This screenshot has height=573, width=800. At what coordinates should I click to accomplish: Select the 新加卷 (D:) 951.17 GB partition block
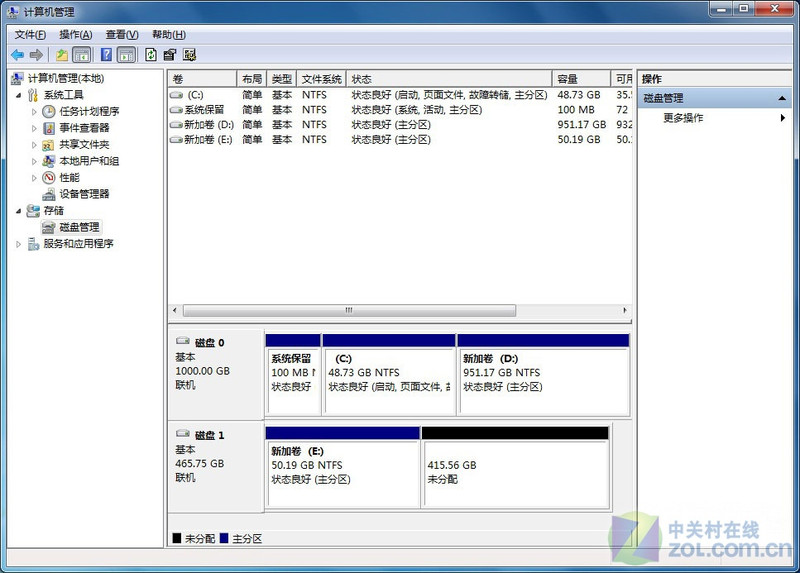point(543,375)
